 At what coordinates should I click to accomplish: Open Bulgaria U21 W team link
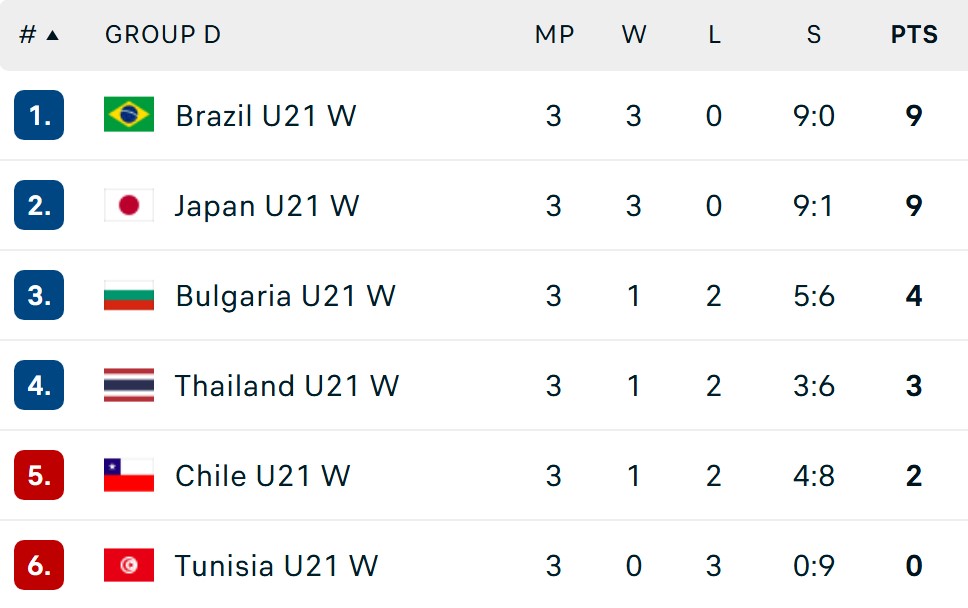click(x=285, y=296)
